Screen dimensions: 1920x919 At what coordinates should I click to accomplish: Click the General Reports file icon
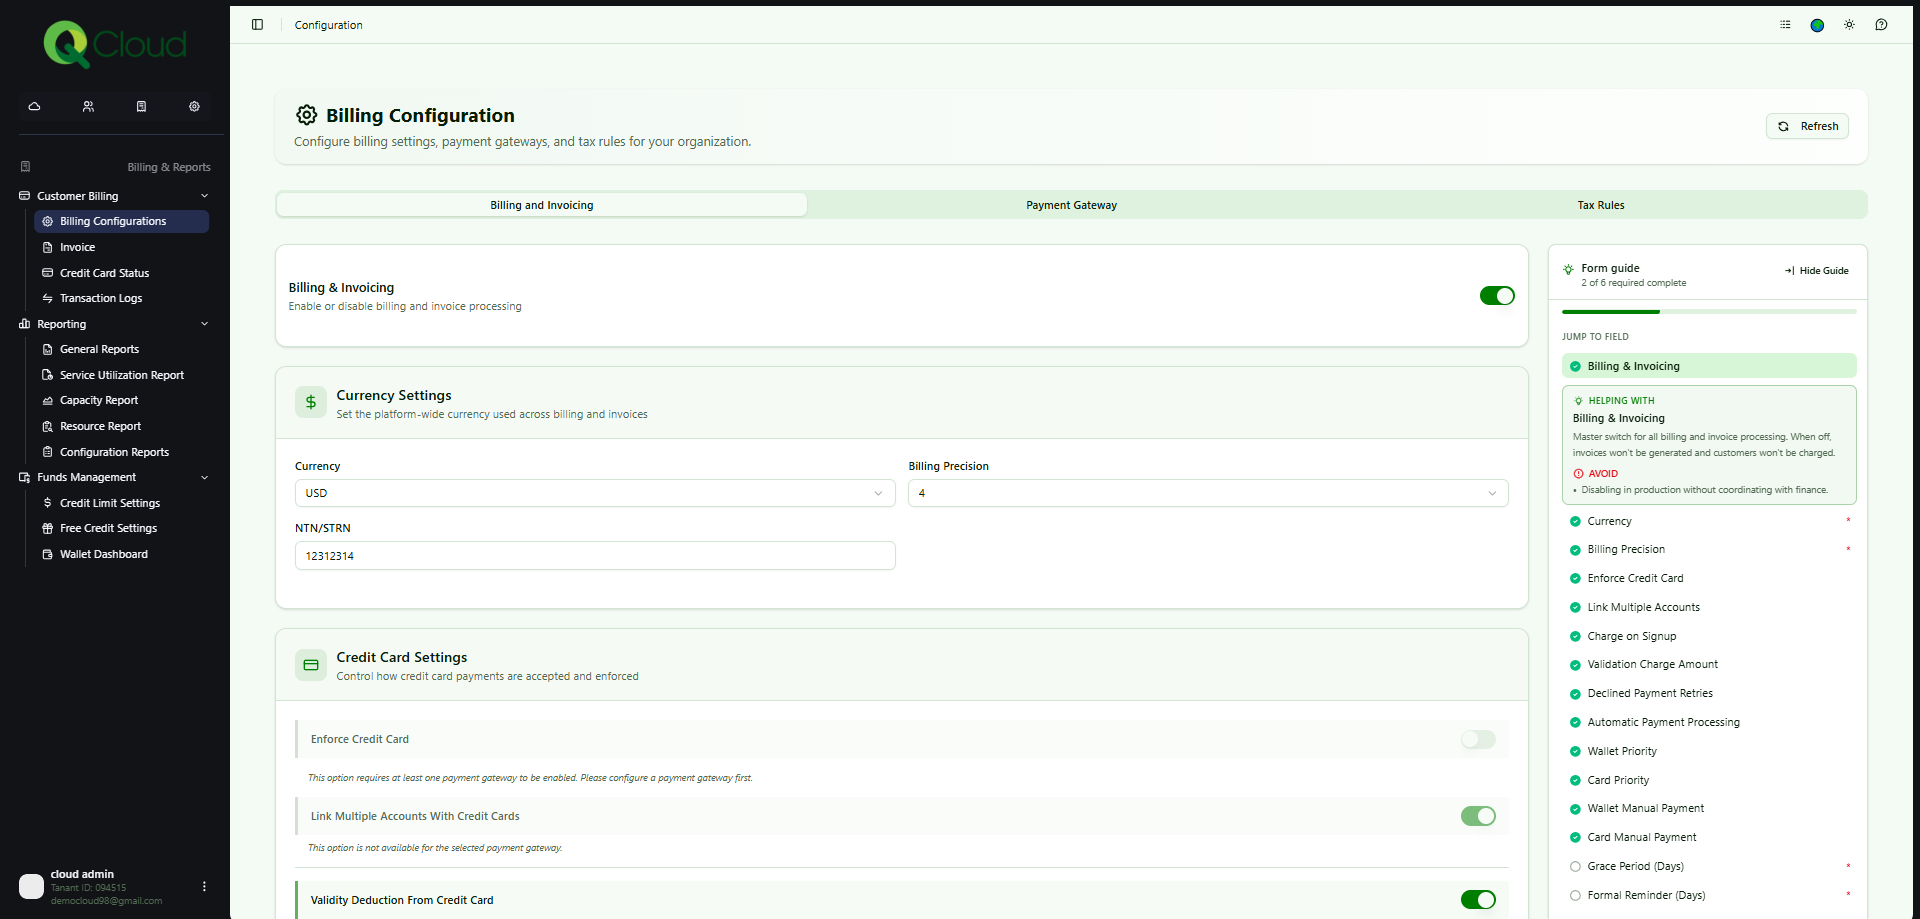click(47, 349)
